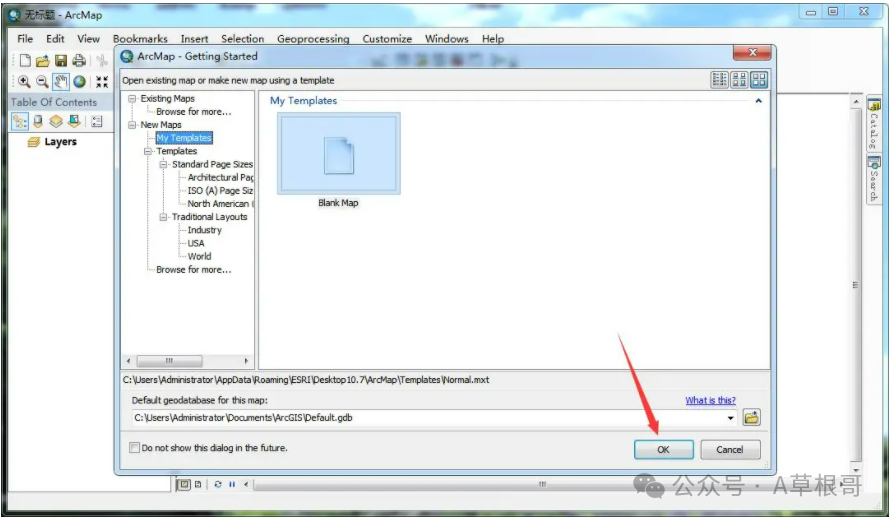Image resolution: width=891 pixels, height=521 pixels.
Task: Switch to List By Selection
Action: point(74,121)
